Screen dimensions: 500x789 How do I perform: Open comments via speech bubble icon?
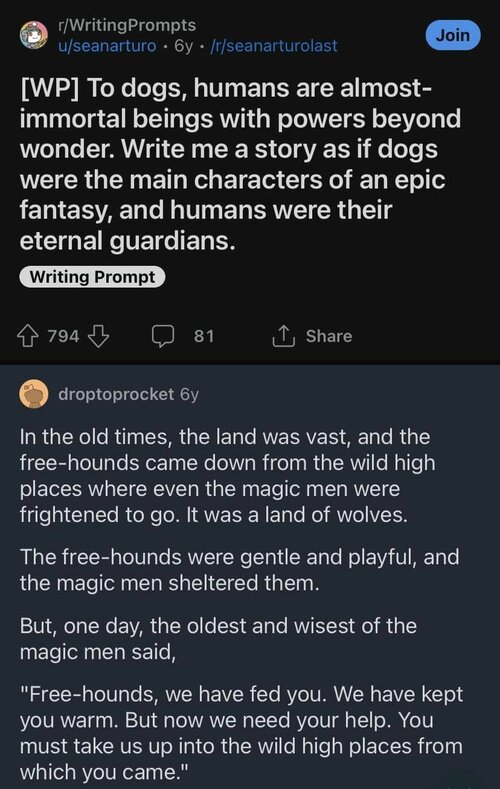click(163, 336)
